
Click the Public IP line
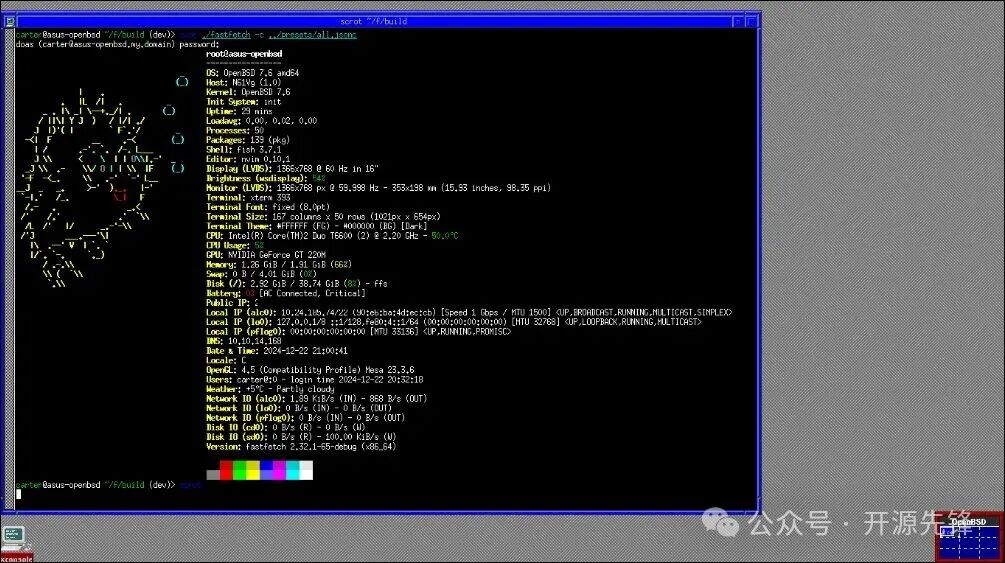pos(232,303)
